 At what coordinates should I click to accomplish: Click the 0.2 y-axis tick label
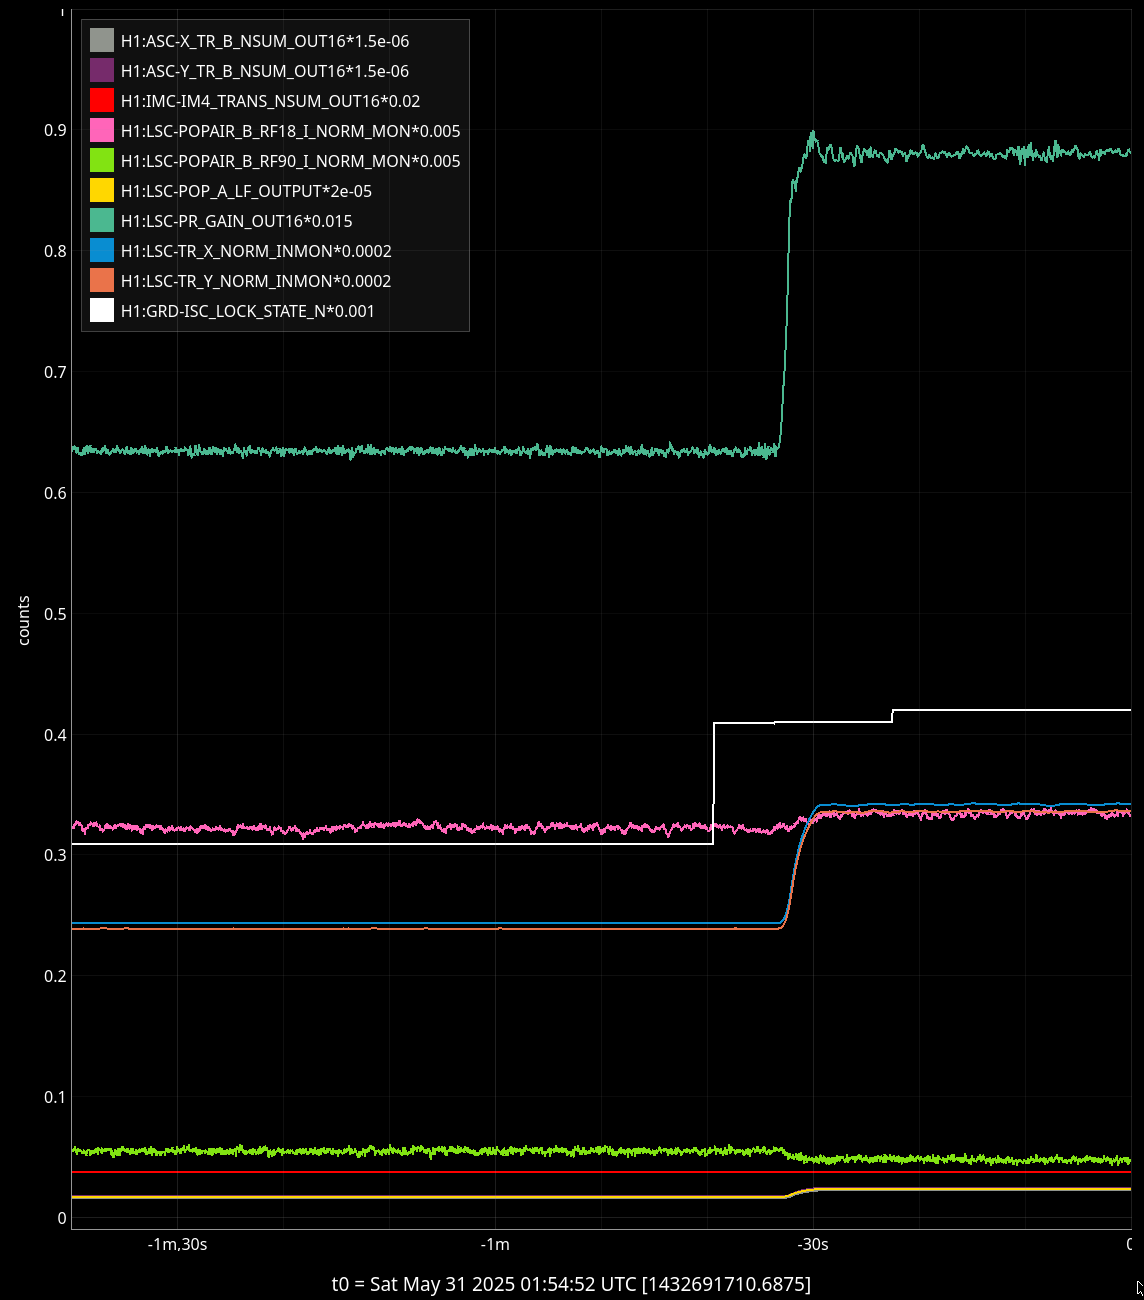tap(55, 976)
